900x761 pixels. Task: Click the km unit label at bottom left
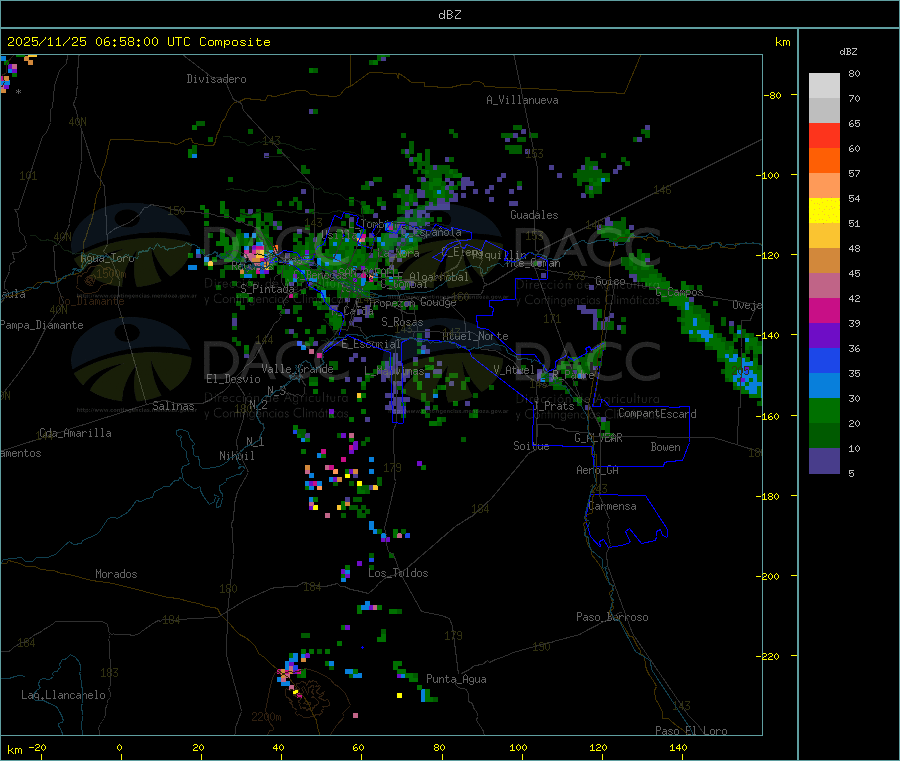[x=14, y=750]
